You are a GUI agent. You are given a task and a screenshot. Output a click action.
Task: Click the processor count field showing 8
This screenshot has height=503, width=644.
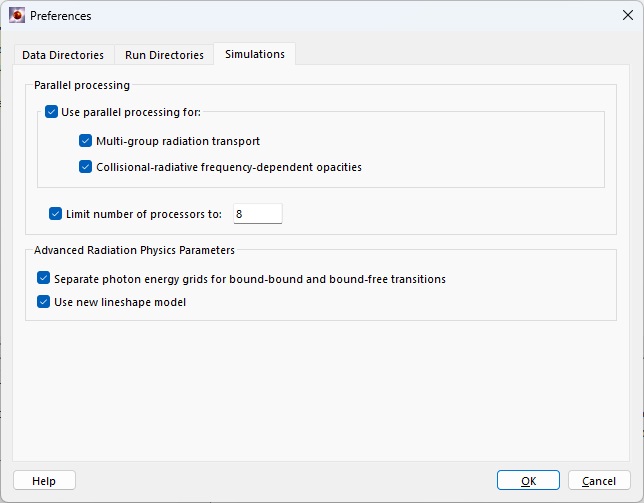point(257,213)
